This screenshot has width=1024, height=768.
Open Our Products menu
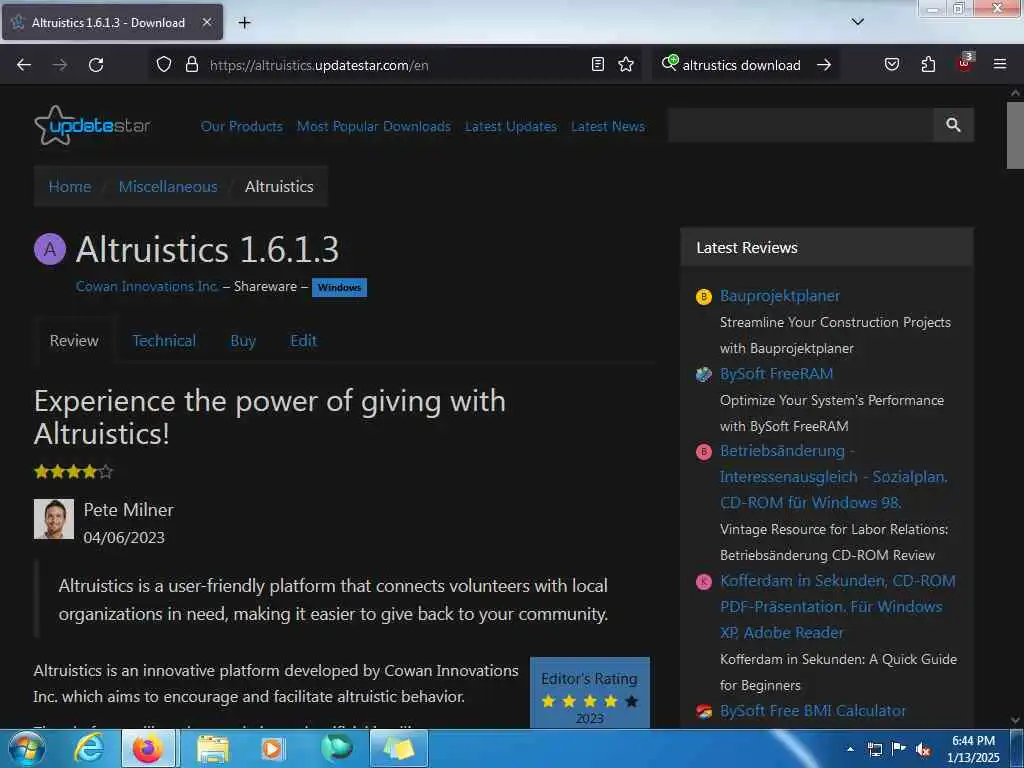tap(242, 126)
